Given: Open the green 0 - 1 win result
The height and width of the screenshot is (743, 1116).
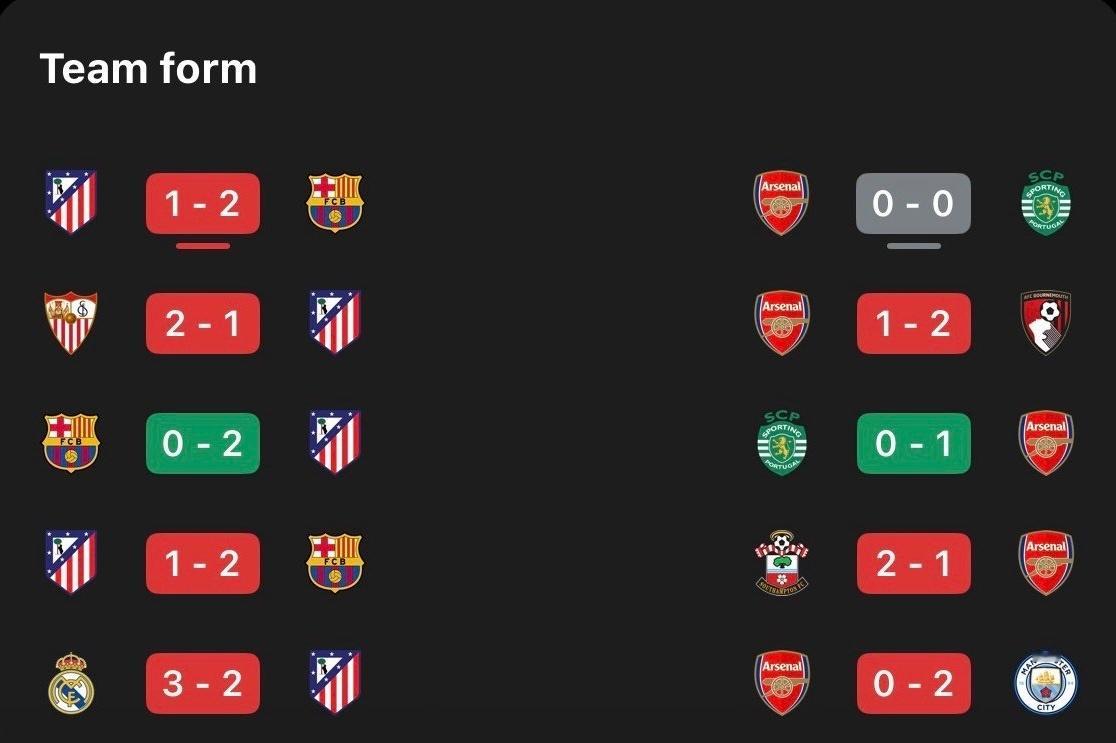Looking at the screenshot, I should [x=913, y=443].
